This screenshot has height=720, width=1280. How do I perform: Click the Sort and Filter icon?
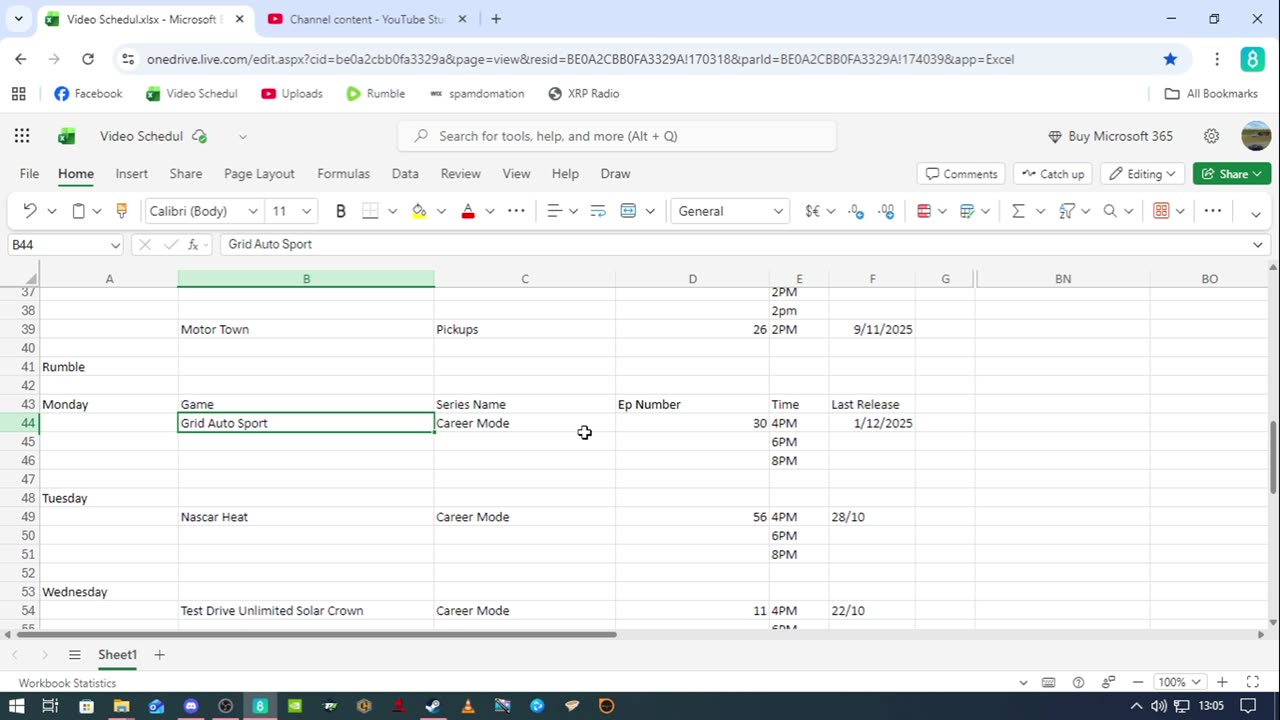coord(1067,211)
